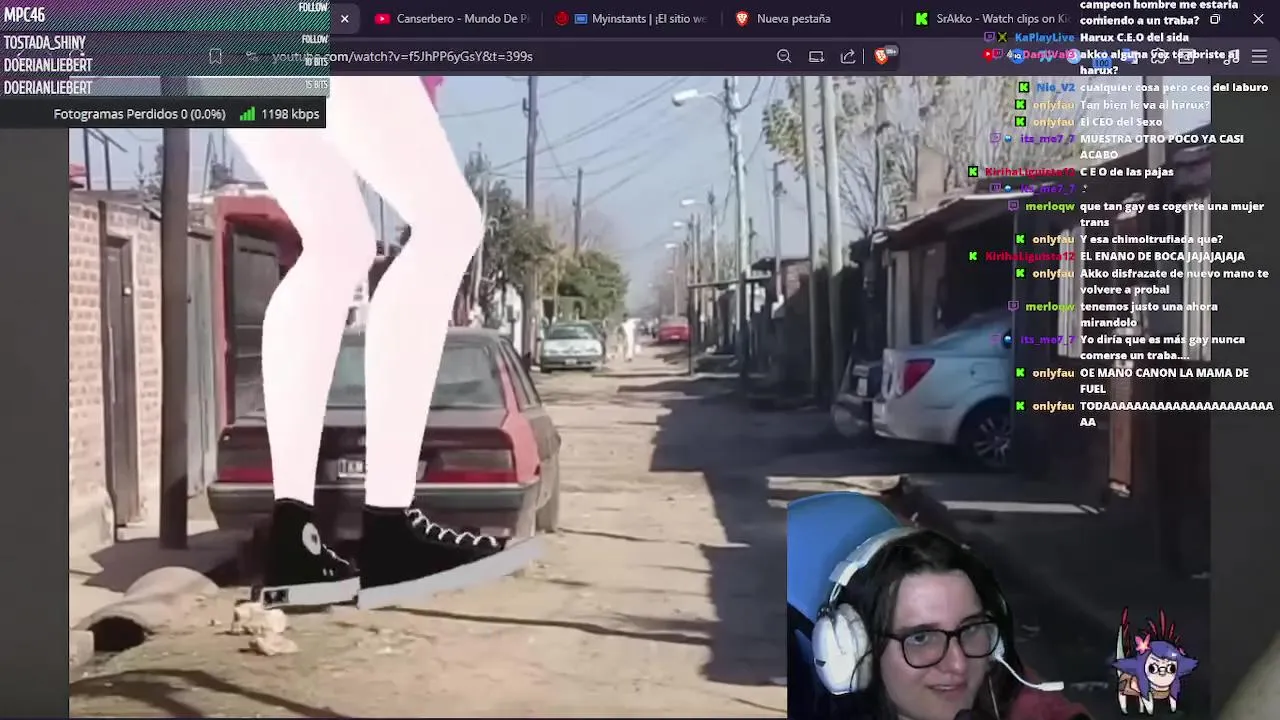The width and height of the screenshot is (1280, 720).
Task: Switch to Canserbero - Mundo De tab
Action: (x=453, y=18)
